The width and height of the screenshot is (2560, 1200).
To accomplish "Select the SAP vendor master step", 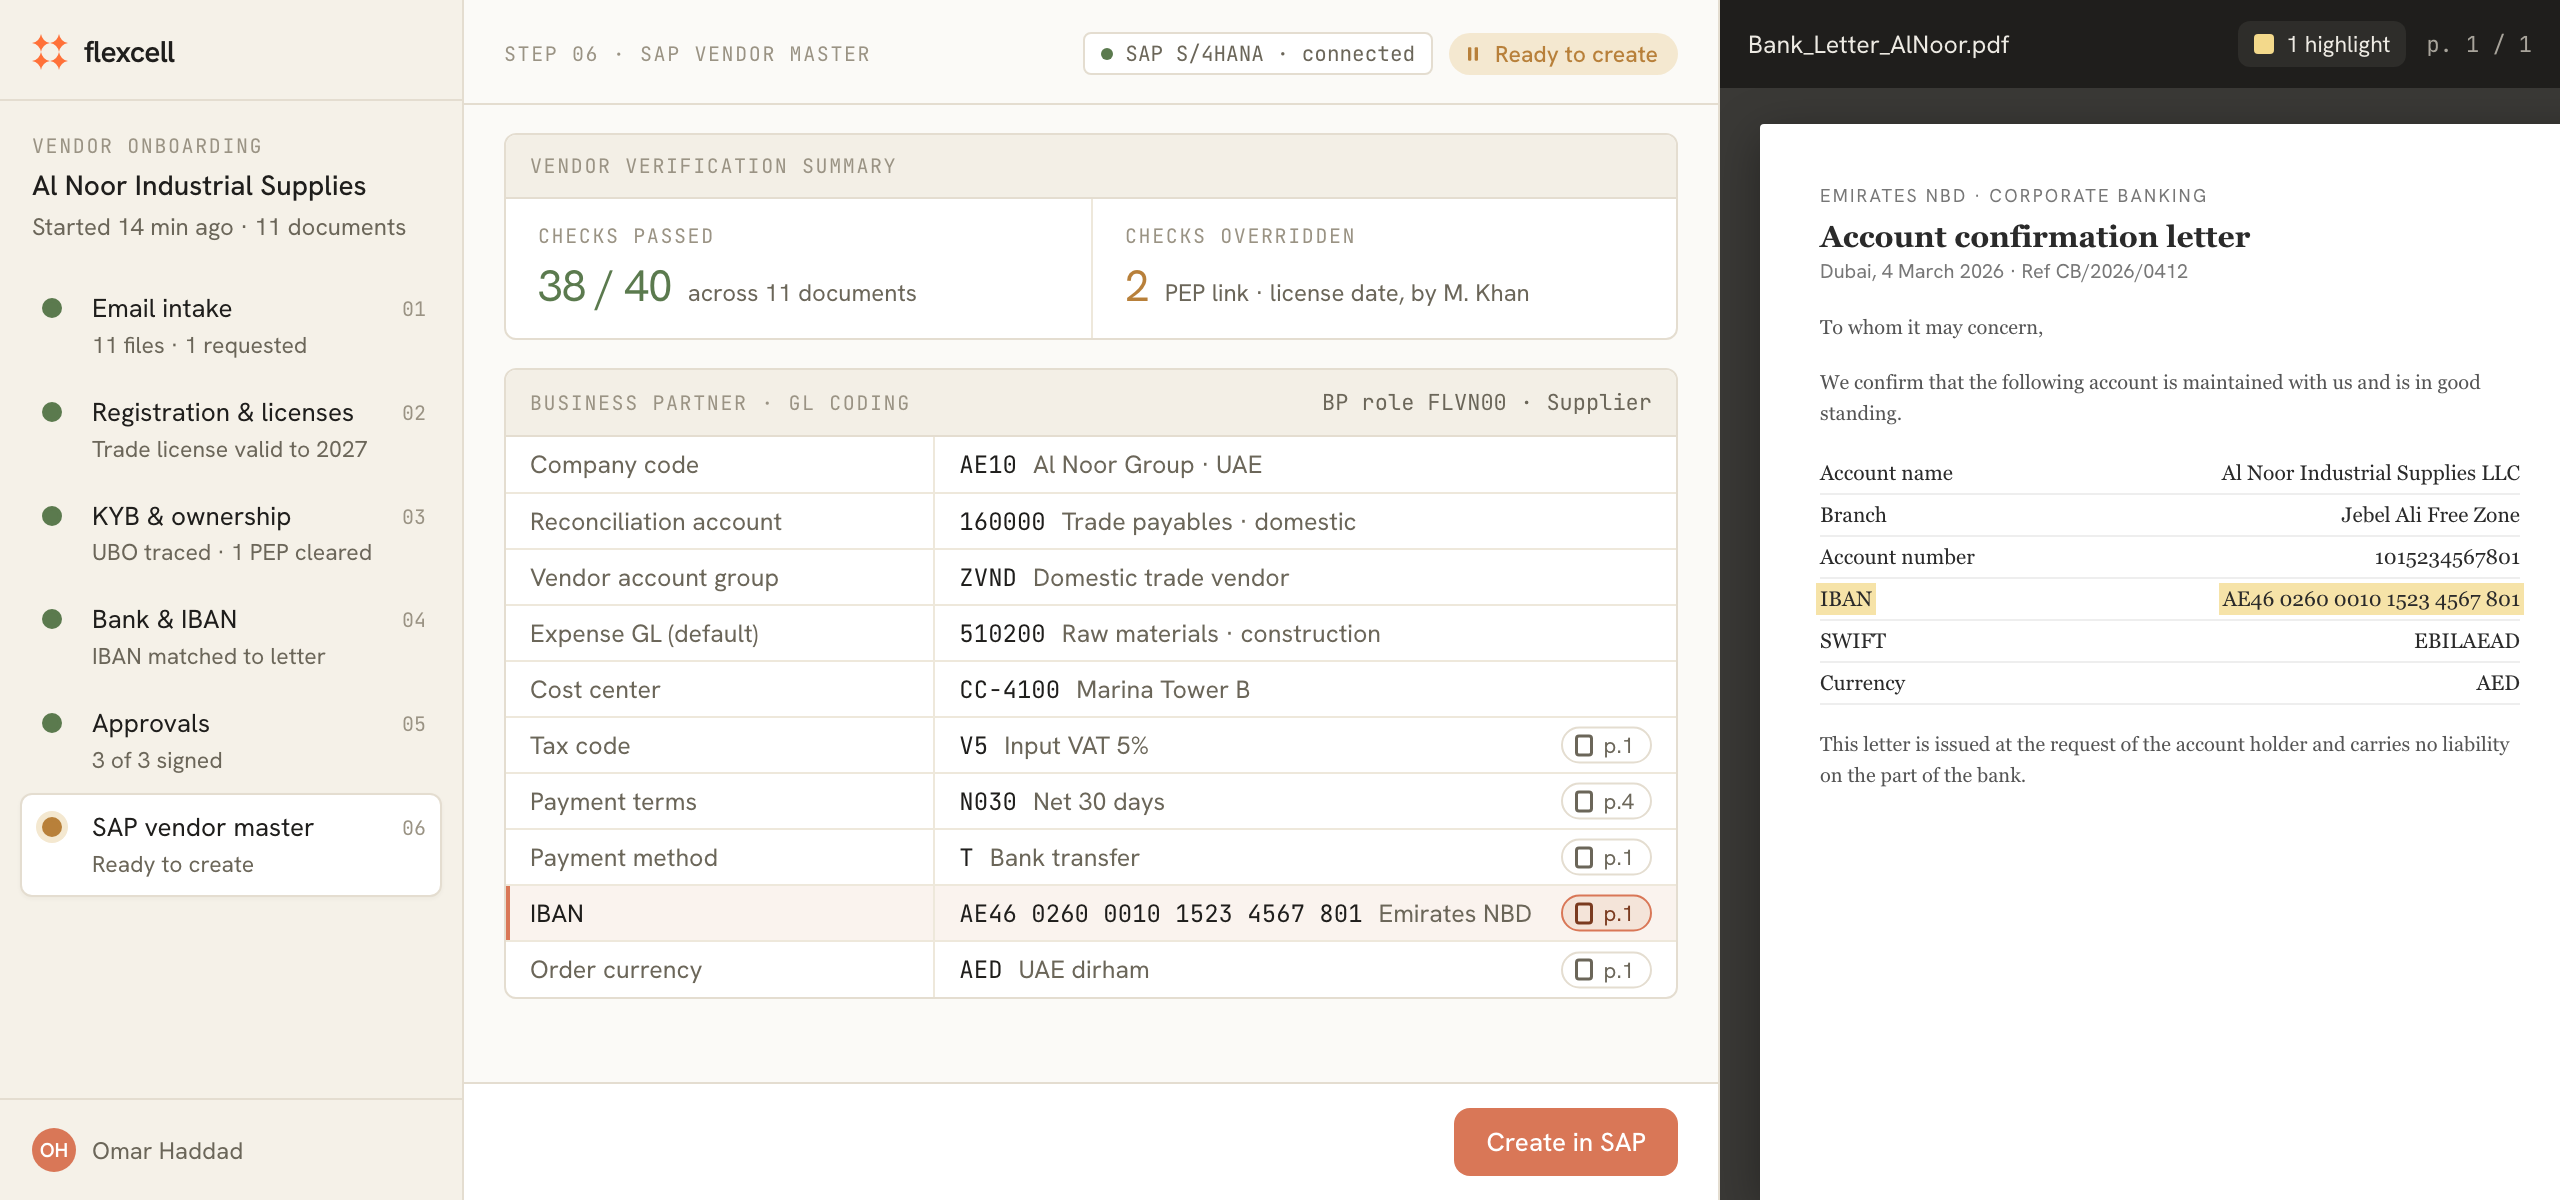I will (231, 845).
